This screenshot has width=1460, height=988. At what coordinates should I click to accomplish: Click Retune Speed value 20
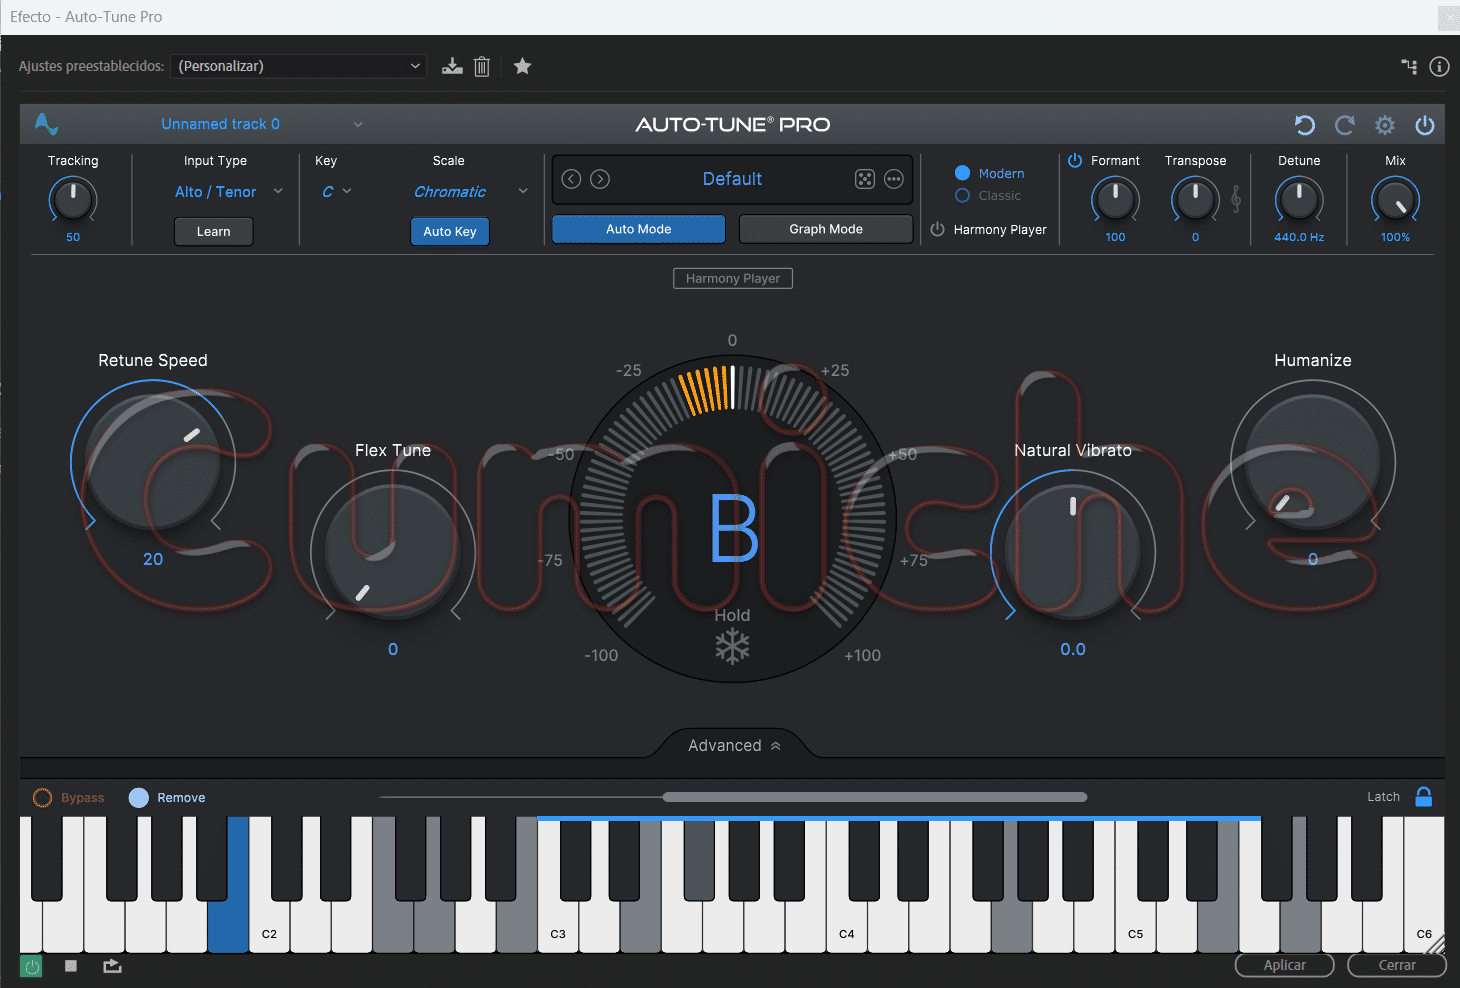tap(153, 559)
